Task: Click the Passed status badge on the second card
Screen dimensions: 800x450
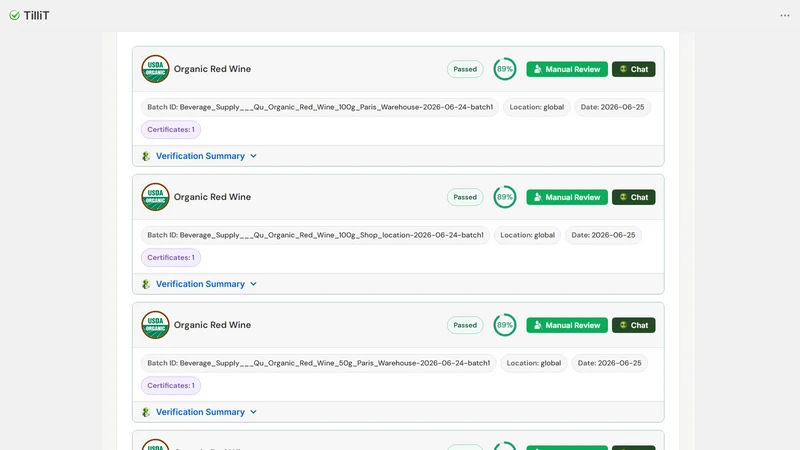Action: pyautogui.click(x=465, y=197)
